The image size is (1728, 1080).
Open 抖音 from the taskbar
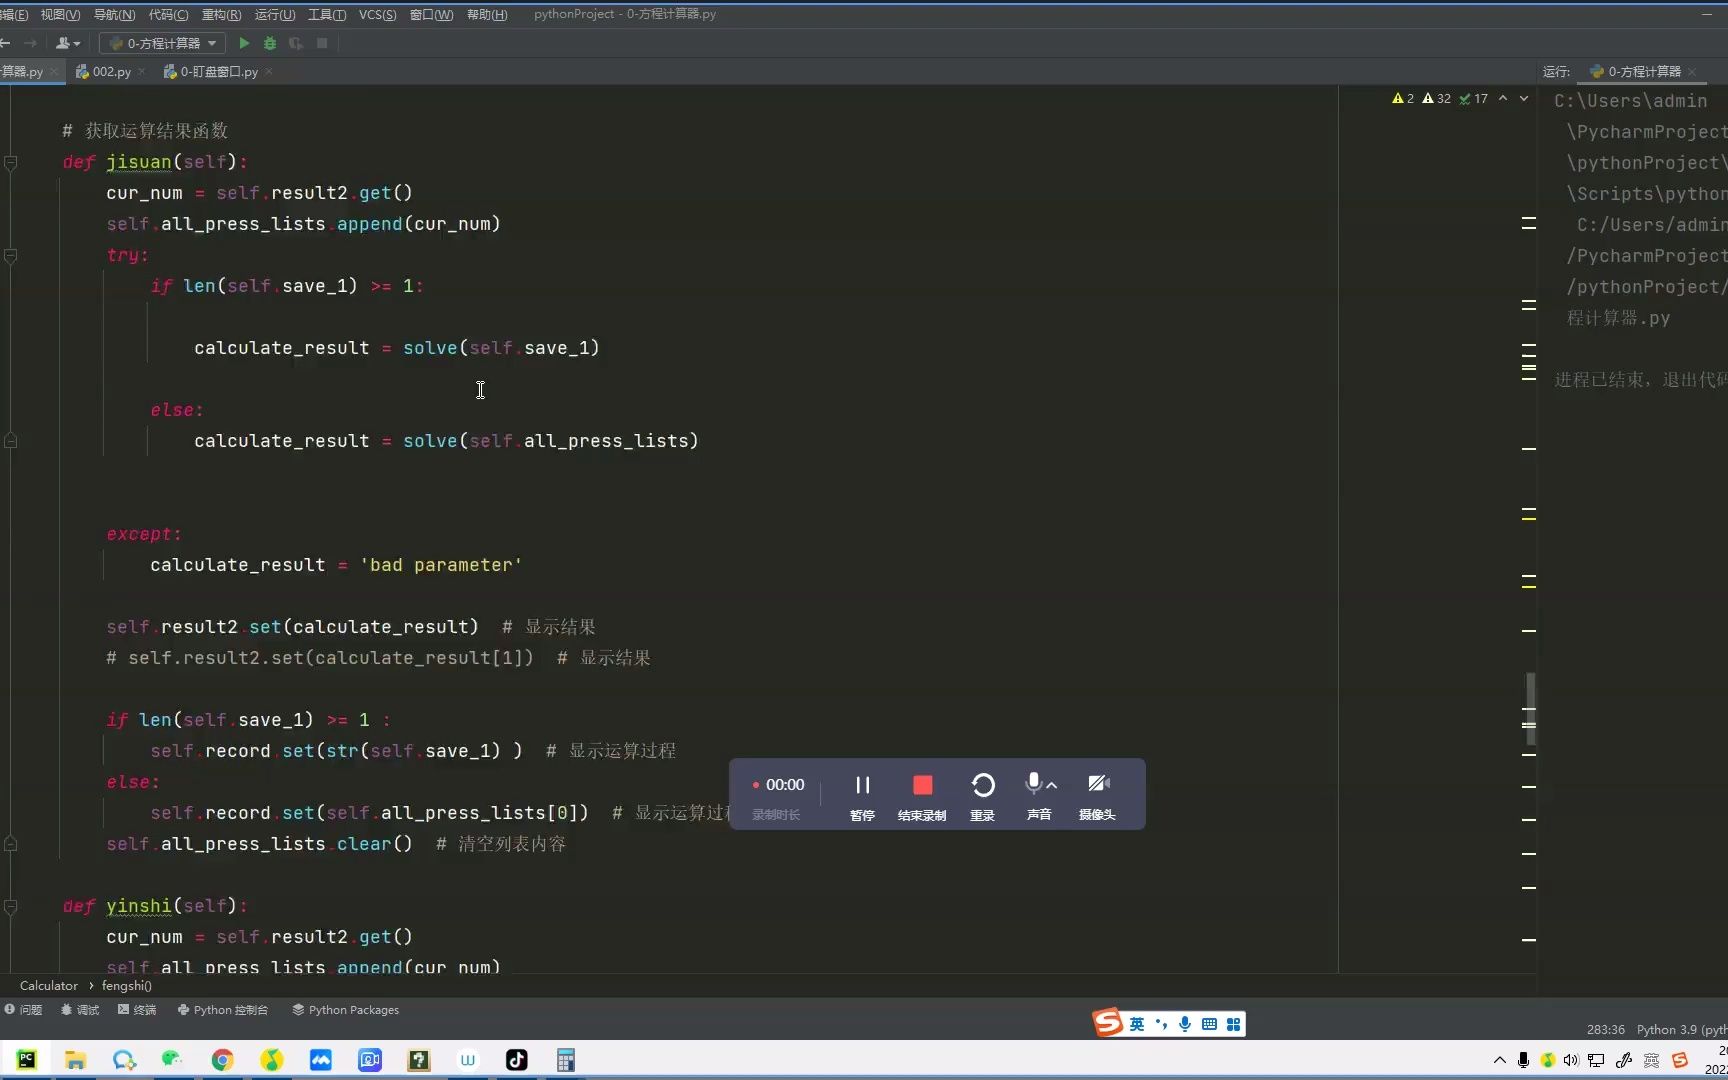[516, 1060]
